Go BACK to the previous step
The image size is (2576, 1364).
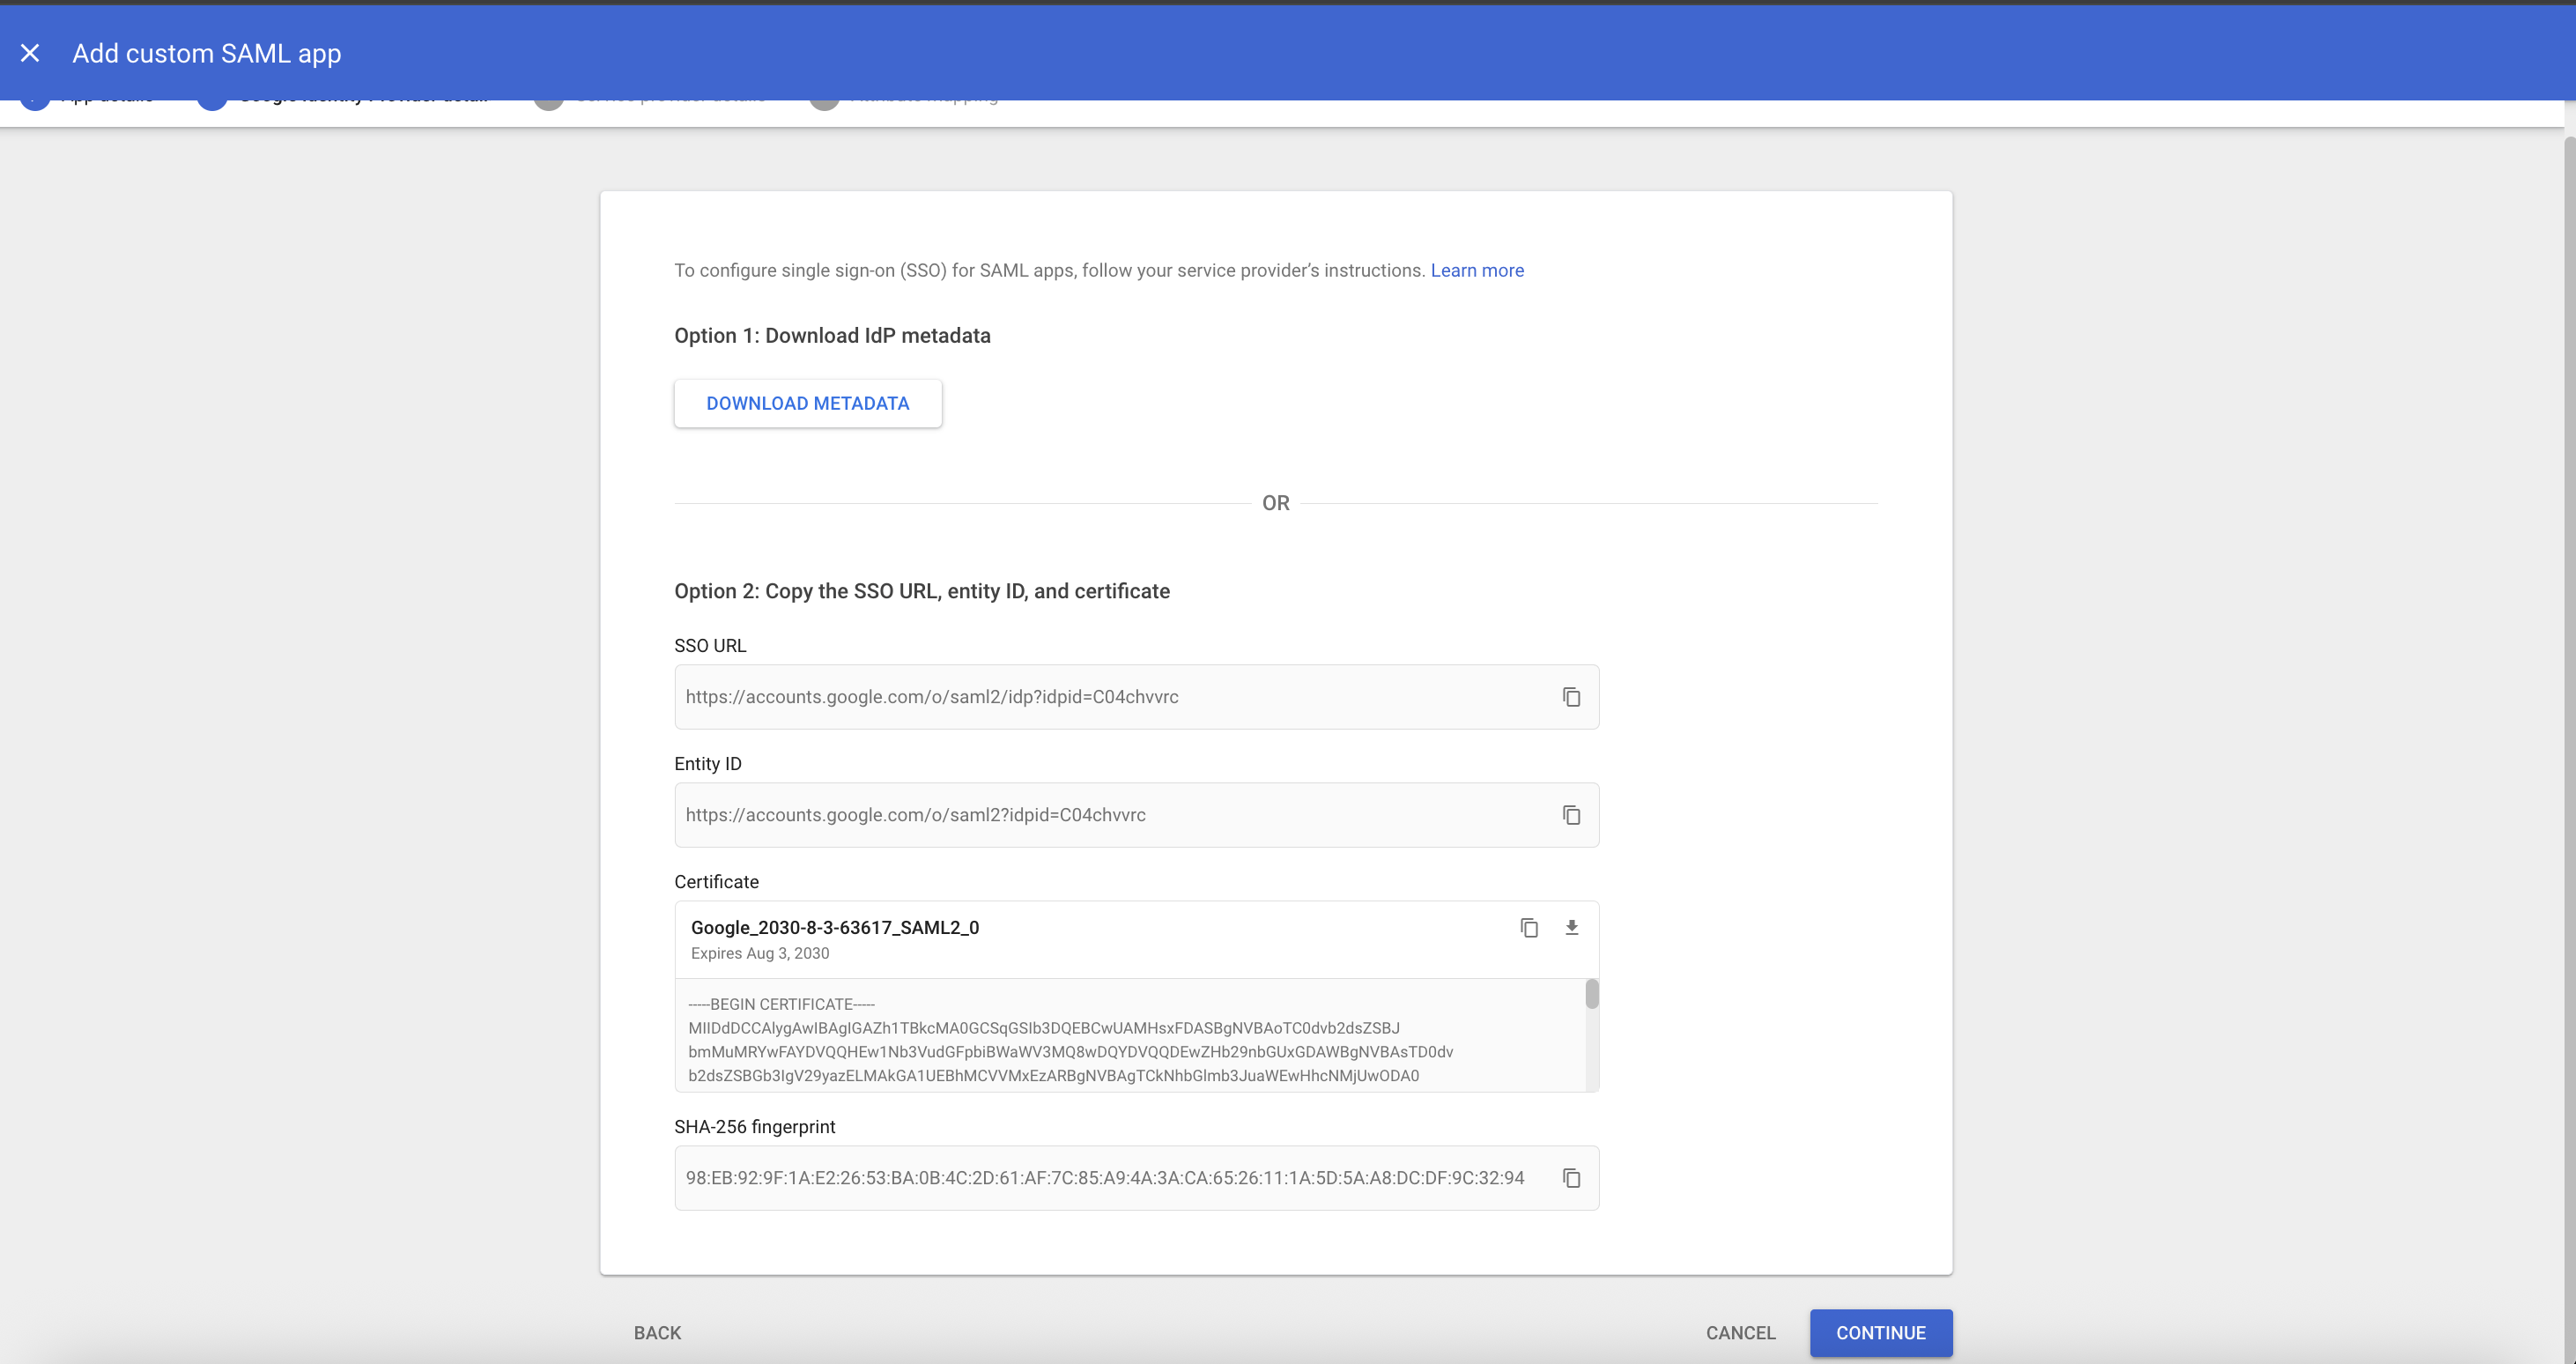coord(657,1333)
